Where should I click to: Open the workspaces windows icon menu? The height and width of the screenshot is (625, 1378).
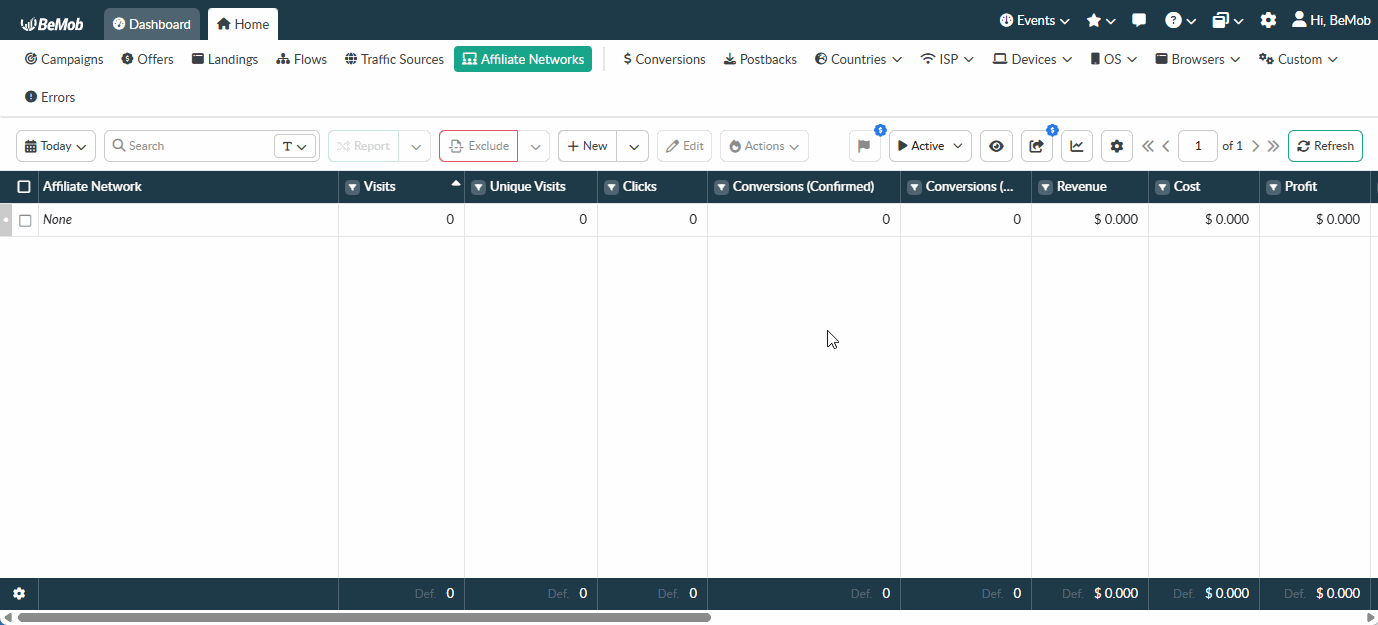tap(1228, 20)
